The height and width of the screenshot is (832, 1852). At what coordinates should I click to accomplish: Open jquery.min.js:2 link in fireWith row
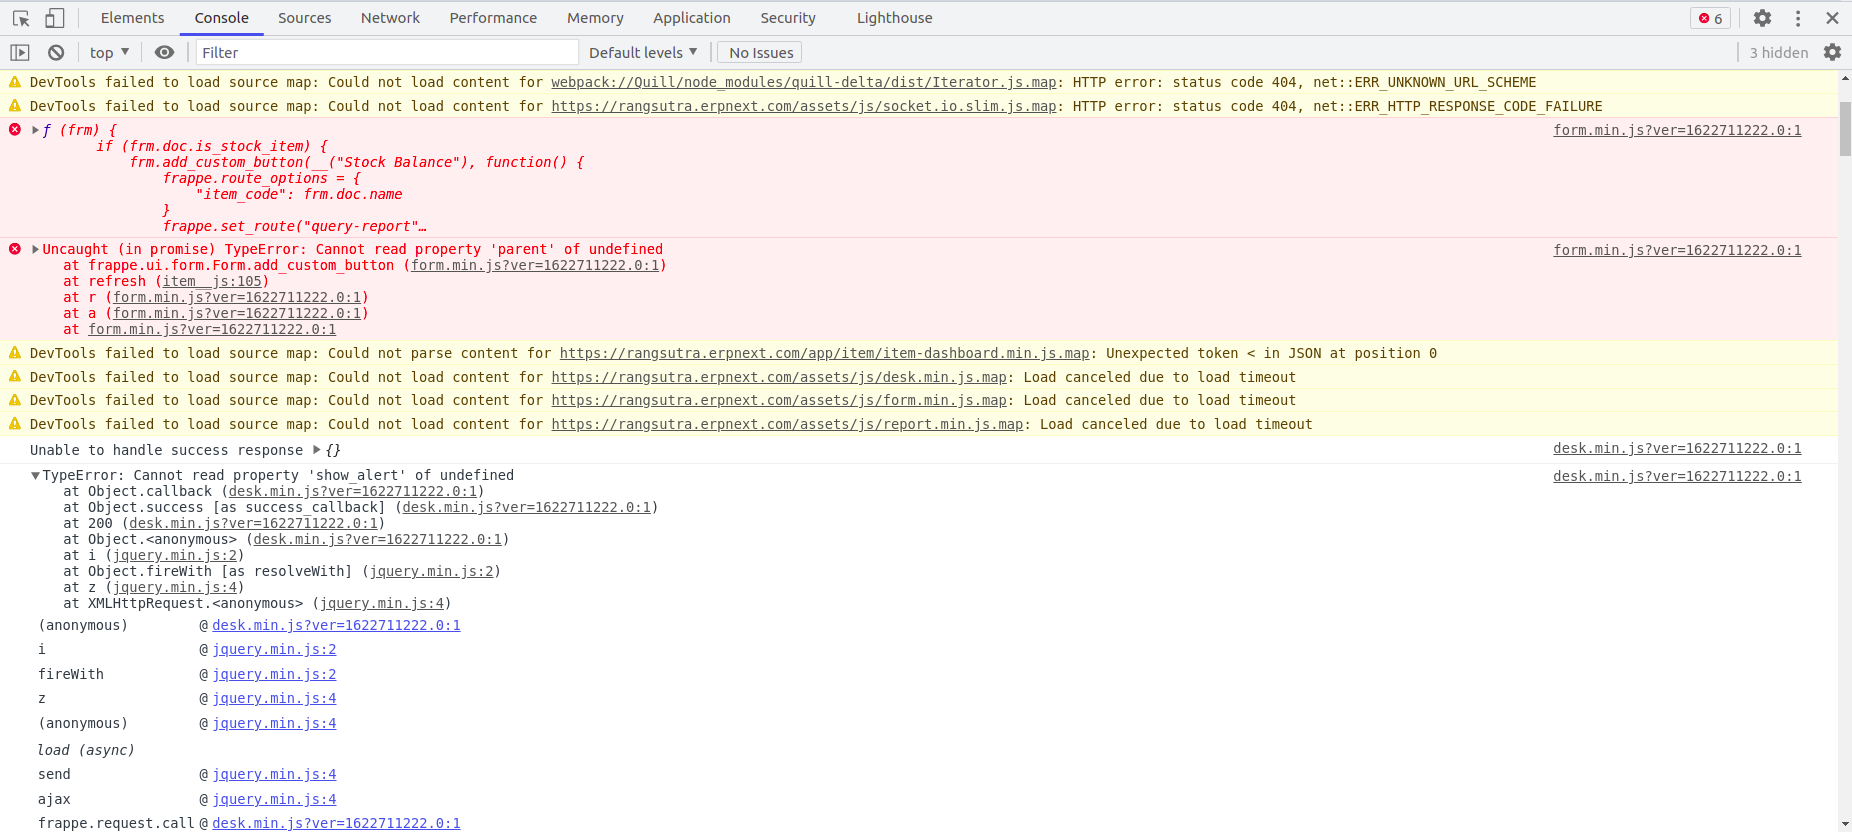(274, 674)
